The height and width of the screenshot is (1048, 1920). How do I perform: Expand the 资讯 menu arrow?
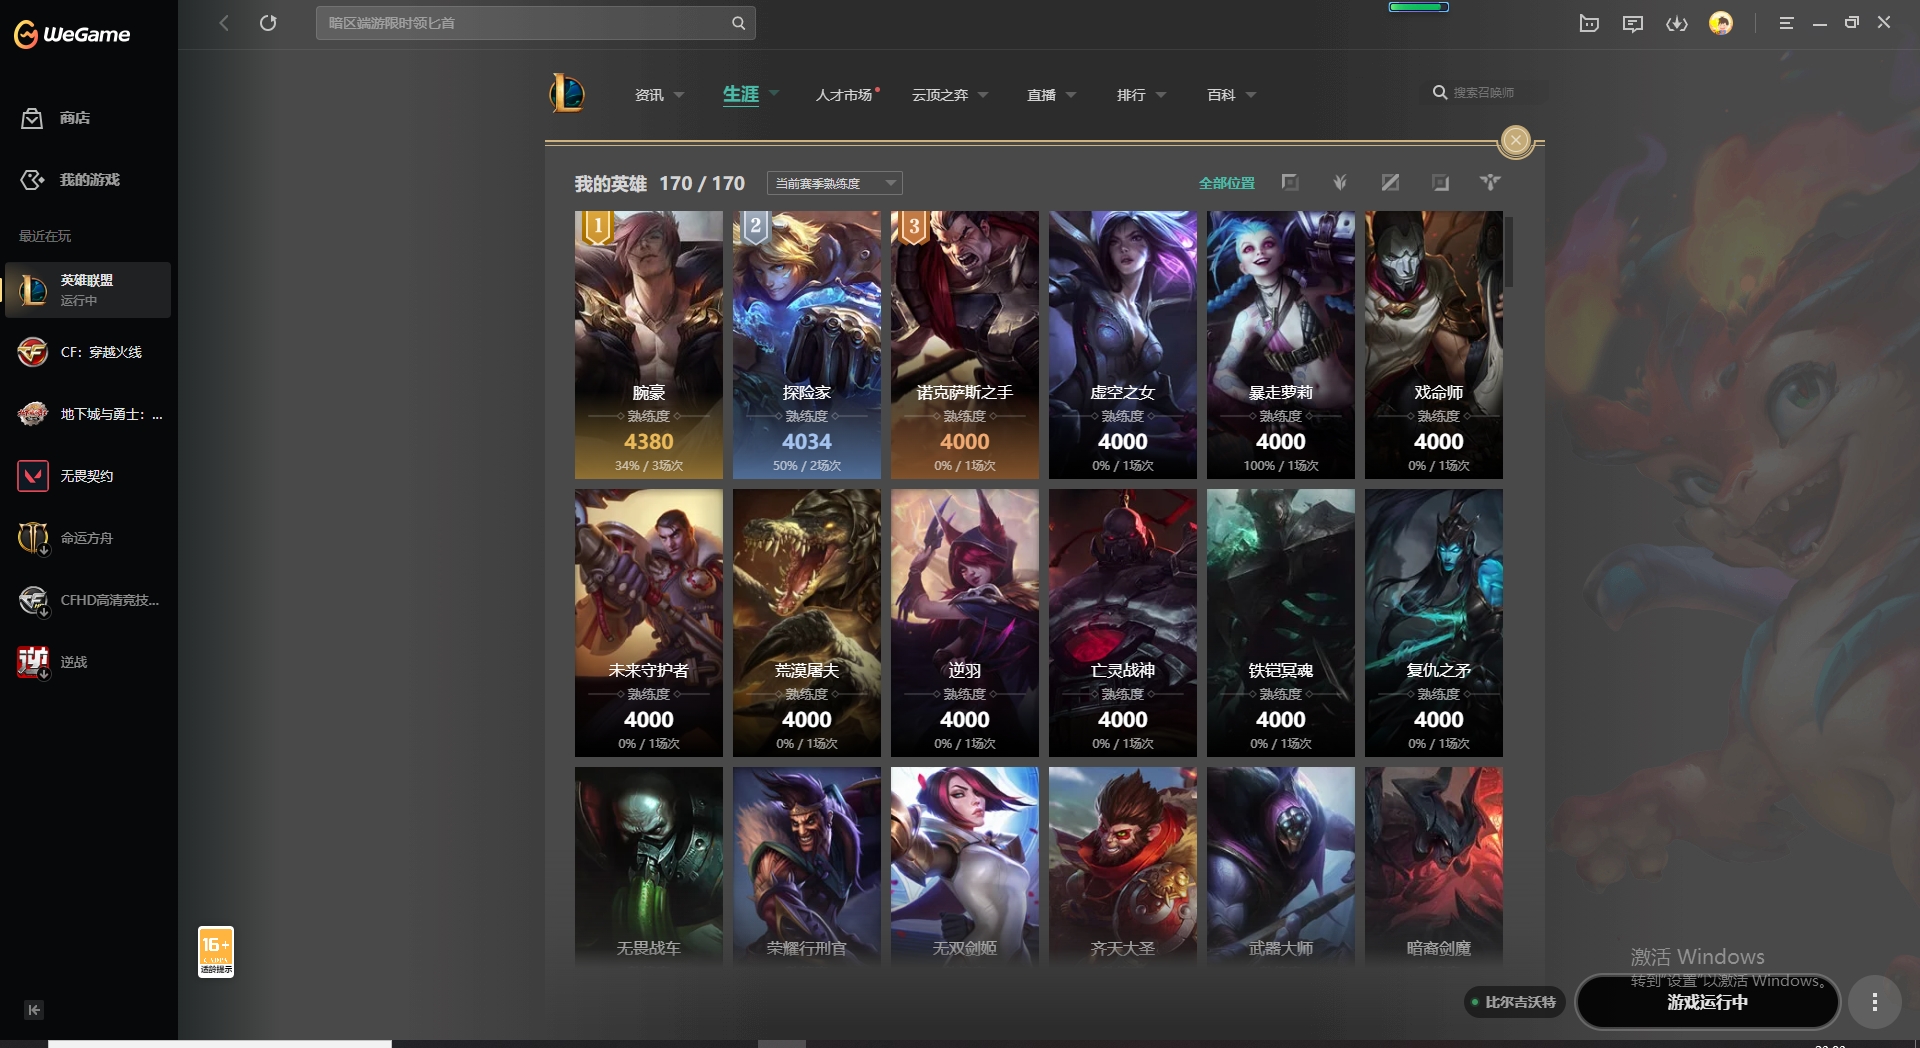679,95
